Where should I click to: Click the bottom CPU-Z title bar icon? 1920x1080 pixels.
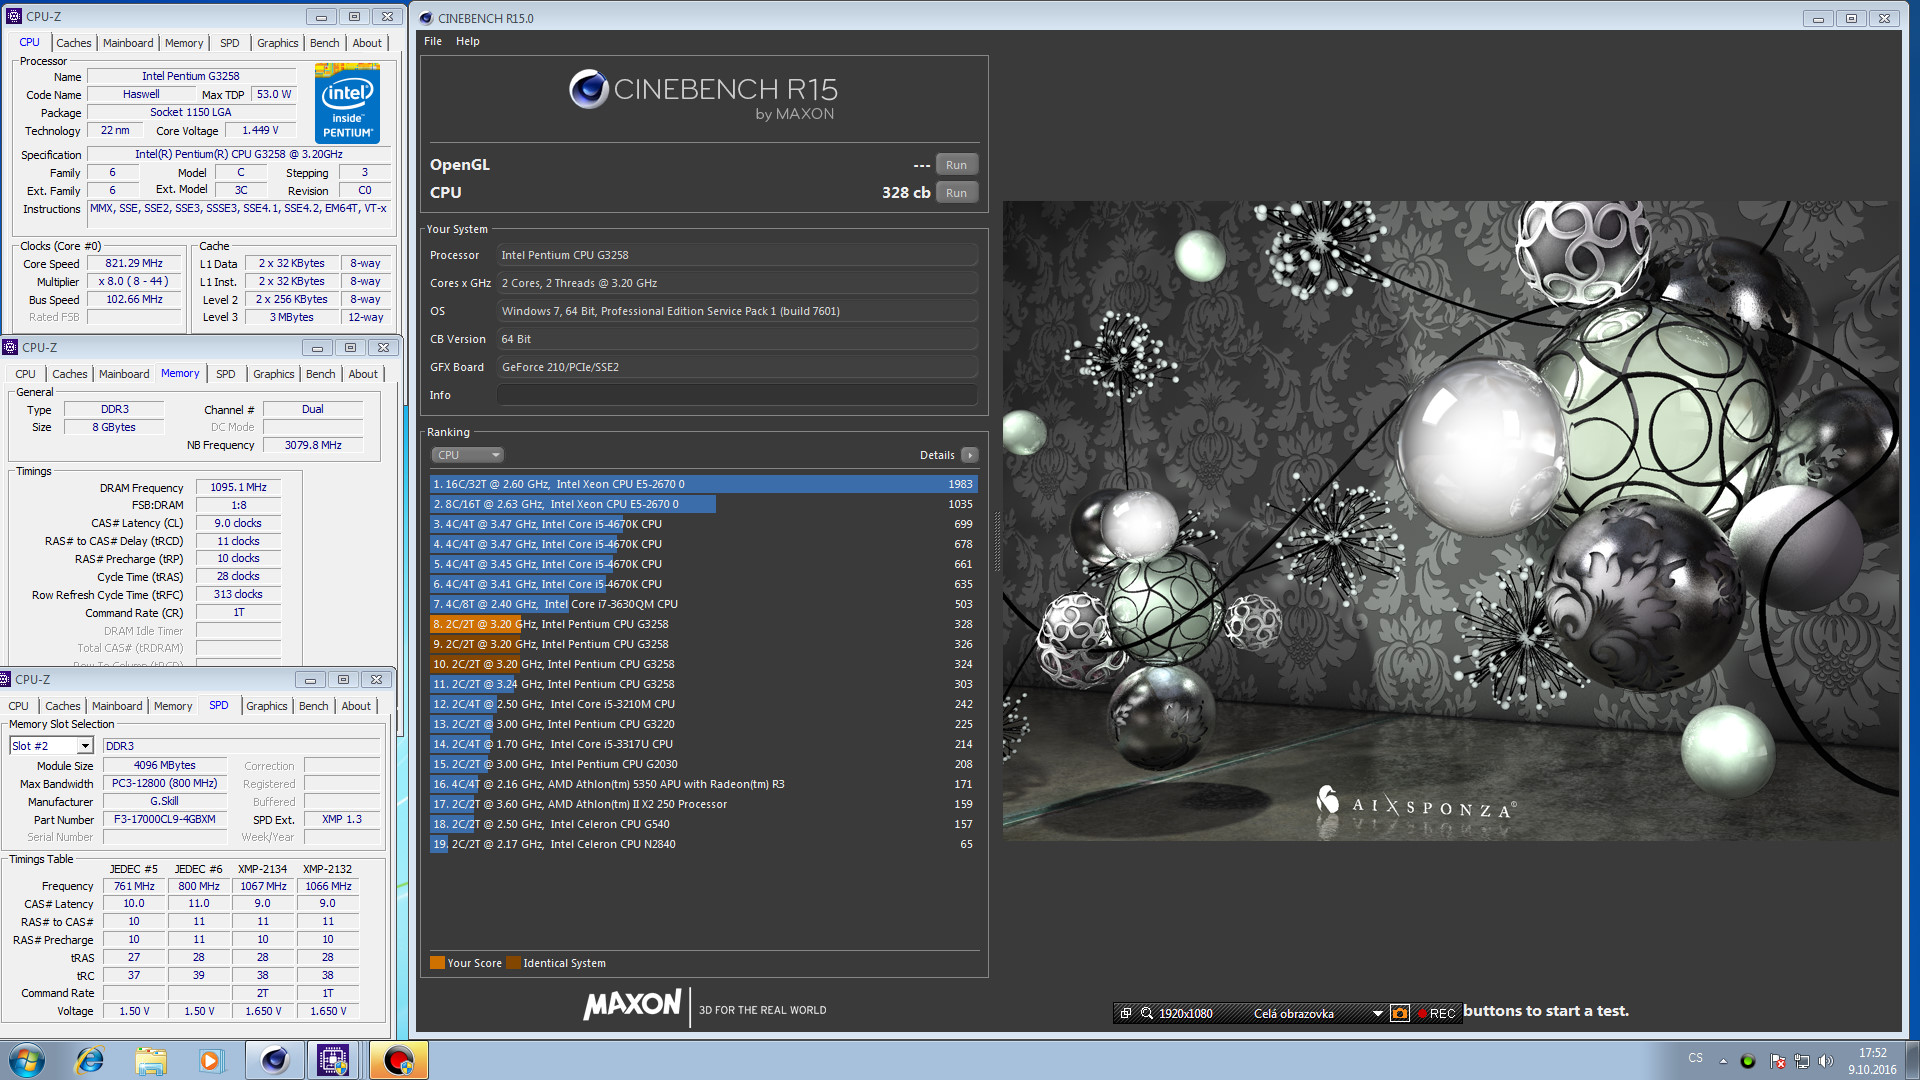(6, 679)
